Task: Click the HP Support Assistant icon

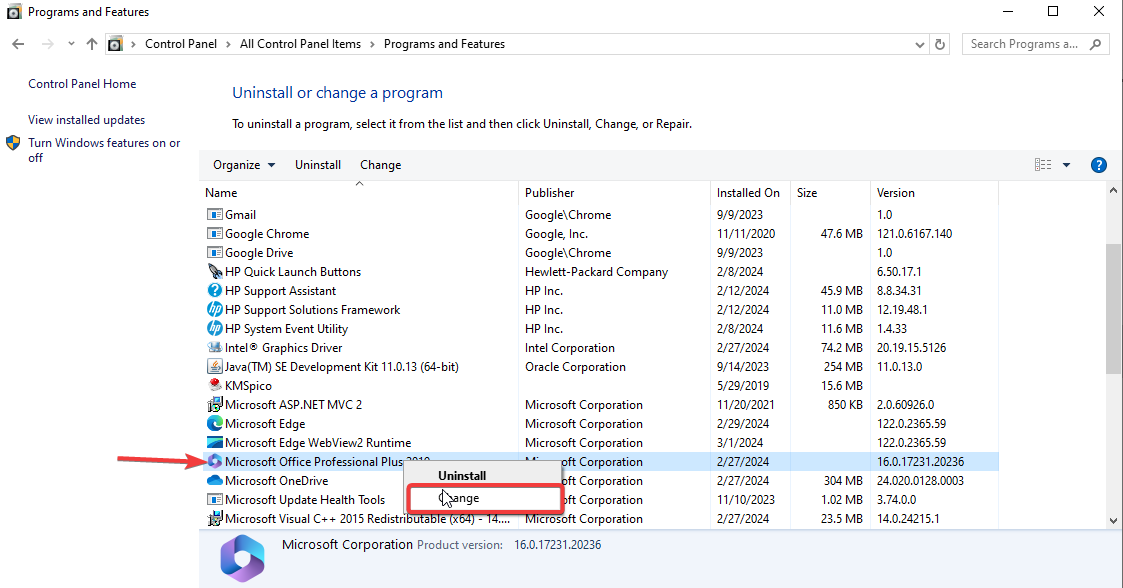Action: click(x=215, y=290)
